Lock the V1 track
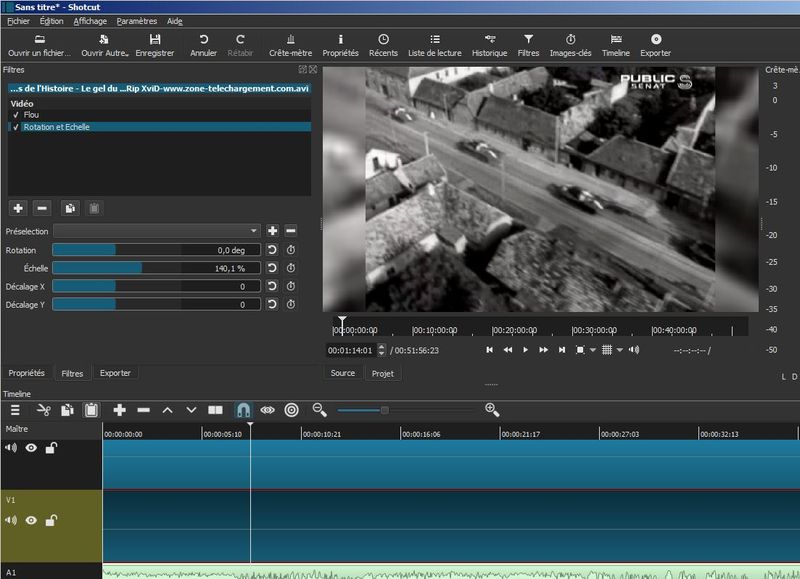 [x=51, y=520]
